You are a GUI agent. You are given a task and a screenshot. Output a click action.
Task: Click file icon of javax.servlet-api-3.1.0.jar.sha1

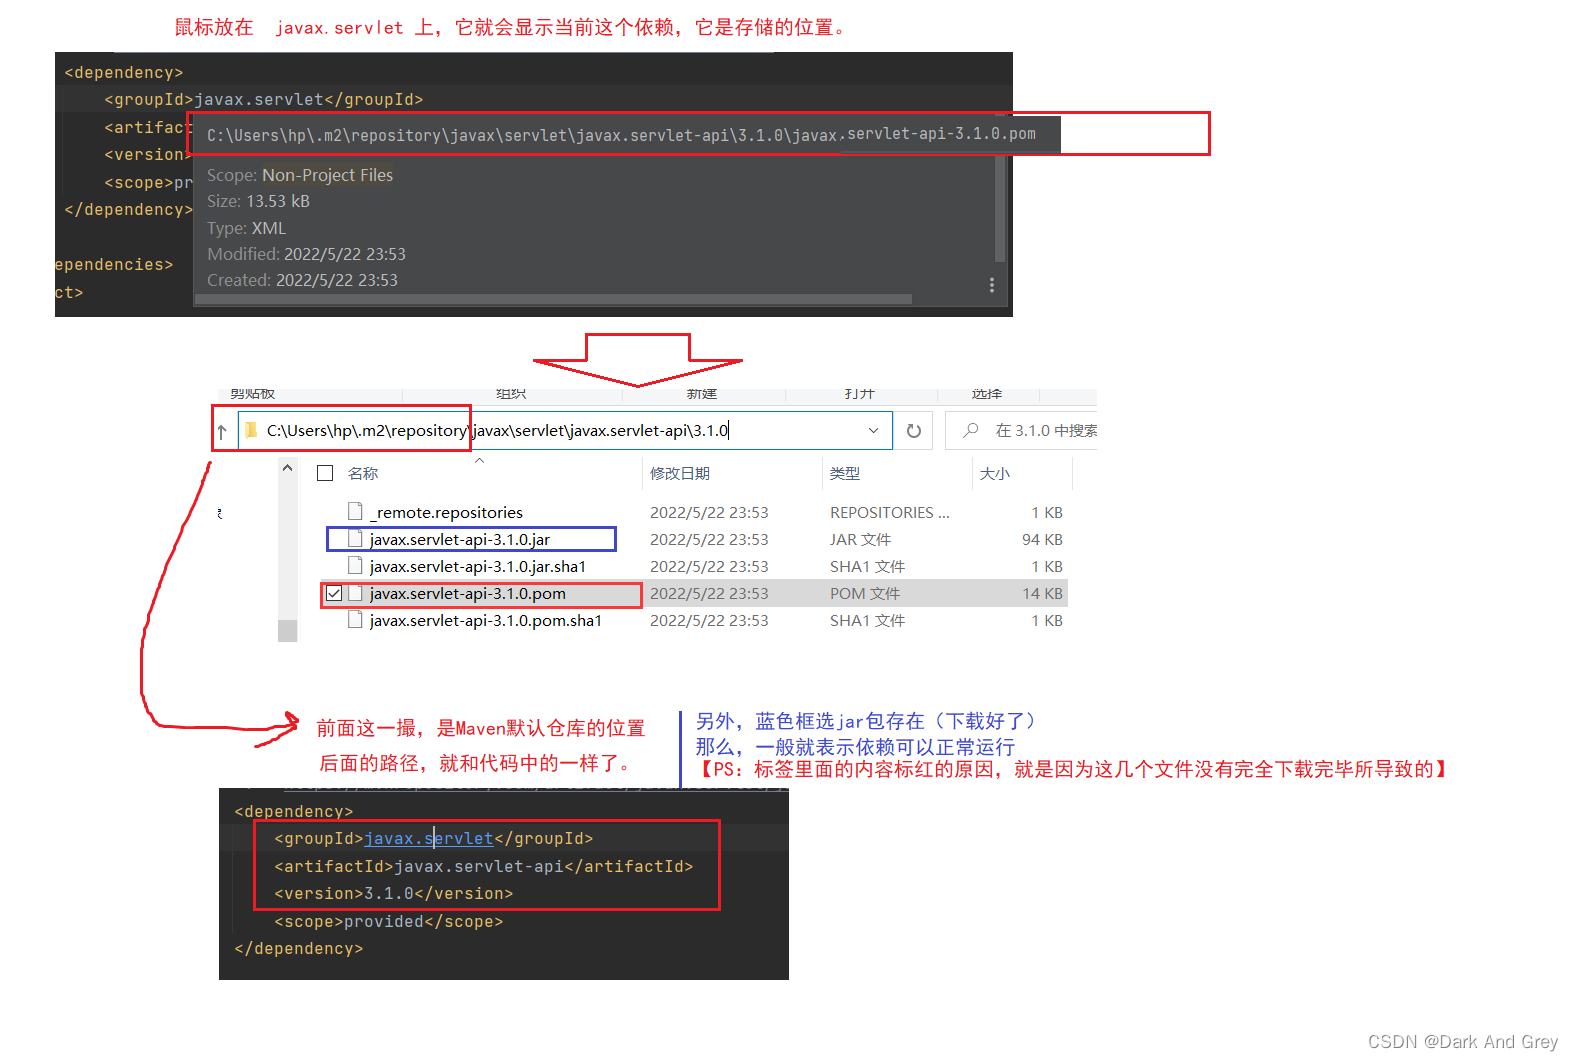(355, 565)
